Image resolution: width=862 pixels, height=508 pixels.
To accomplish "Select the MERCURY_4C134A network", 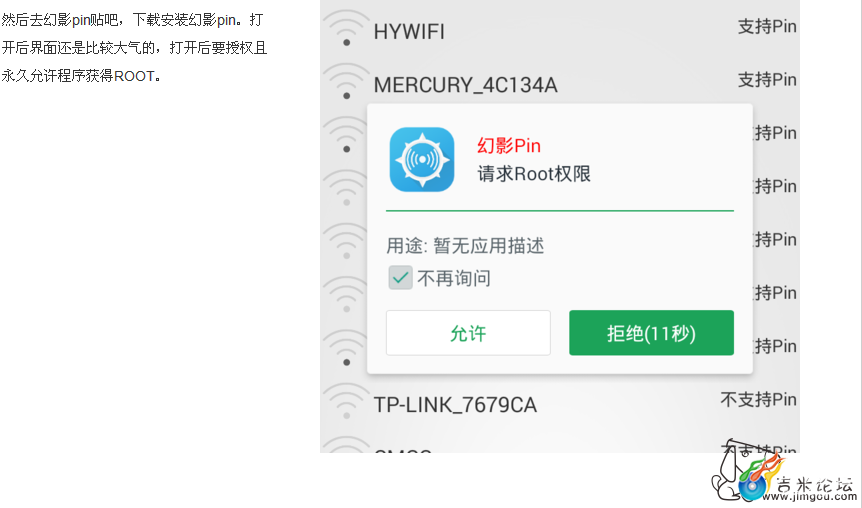I will coord(560,82).
